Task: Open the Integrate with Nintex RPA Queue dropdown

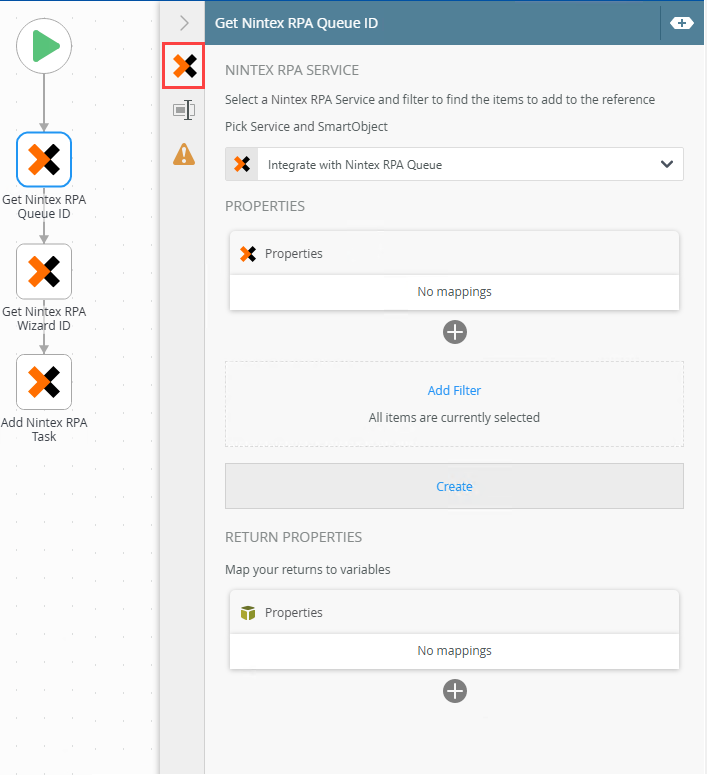Action: [x=454, y=164]
